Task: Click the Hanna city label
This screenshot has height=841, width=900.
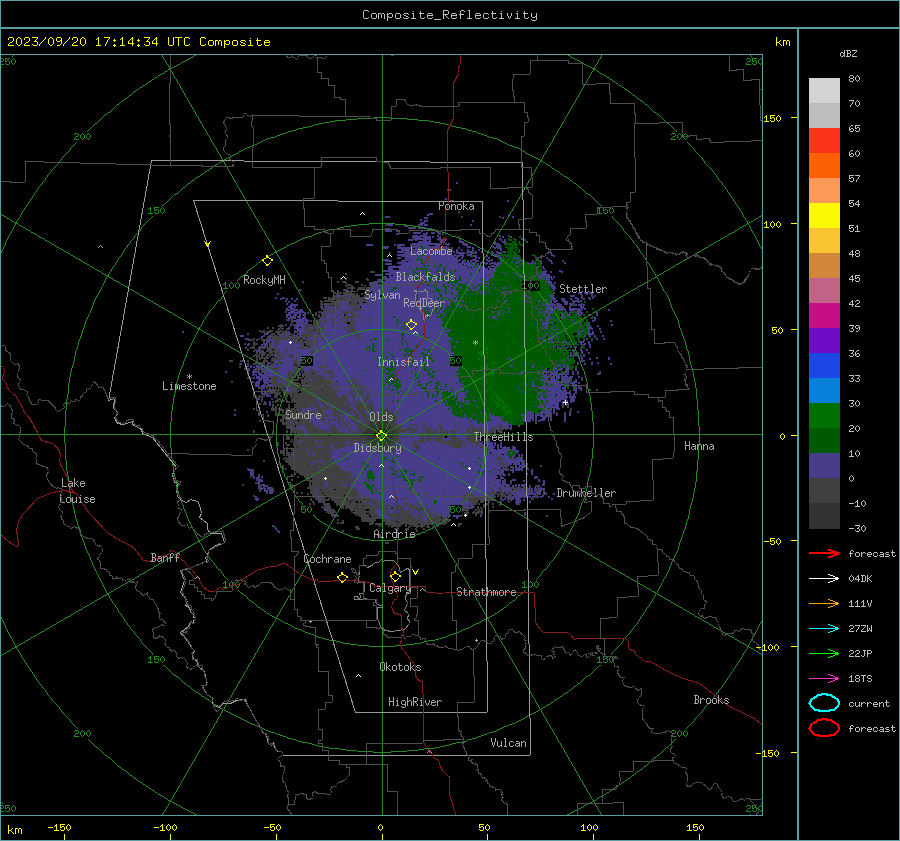Action: point(699,446)
